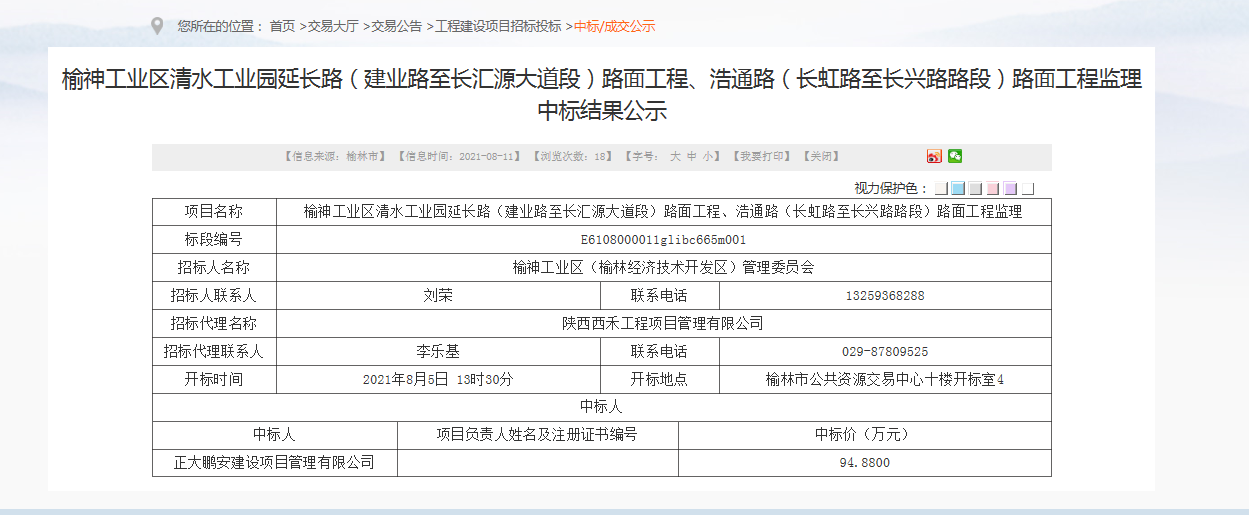
Task: Navigate to 交易公告 breadcrumb link
Action: click(x=397, y=26)
